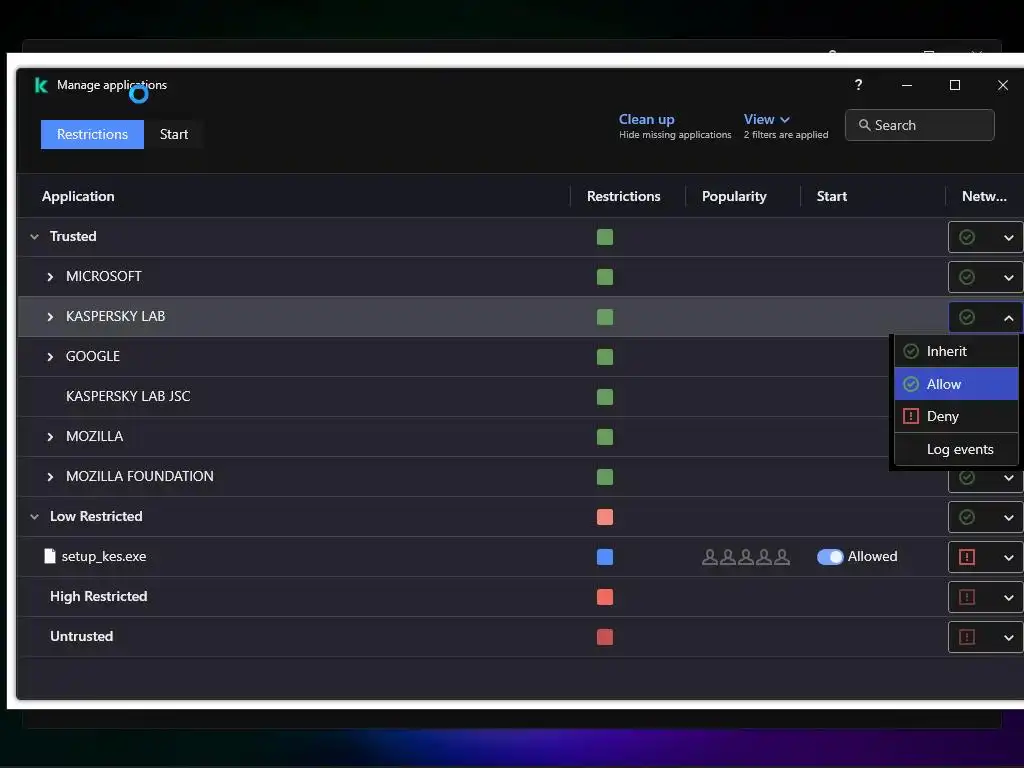Click the magnifier icon in Search box
This screenshot has width=1024, height=768.
point(864,125)
